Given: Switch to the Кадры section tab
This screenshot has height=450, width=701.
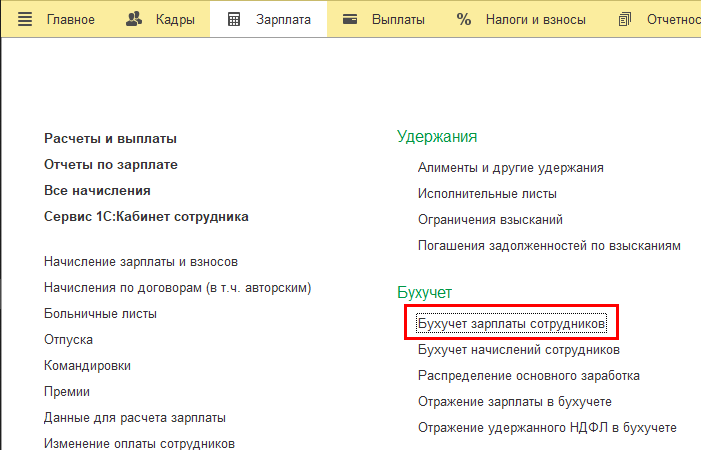Looking at the screenshot, I should click(174, 19).
